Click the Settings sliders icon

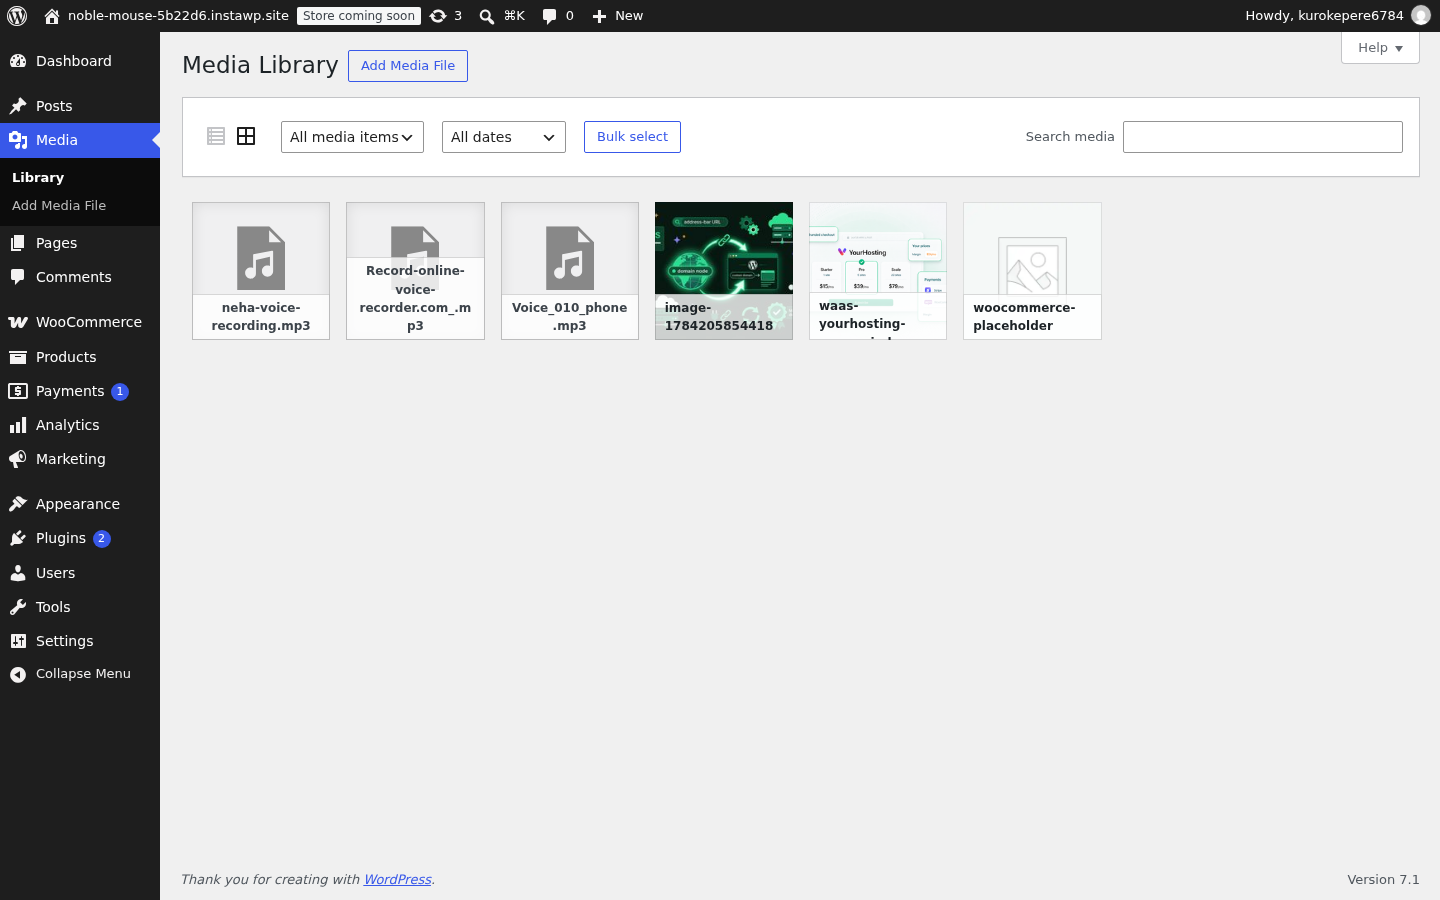click(x=18, y=641)
